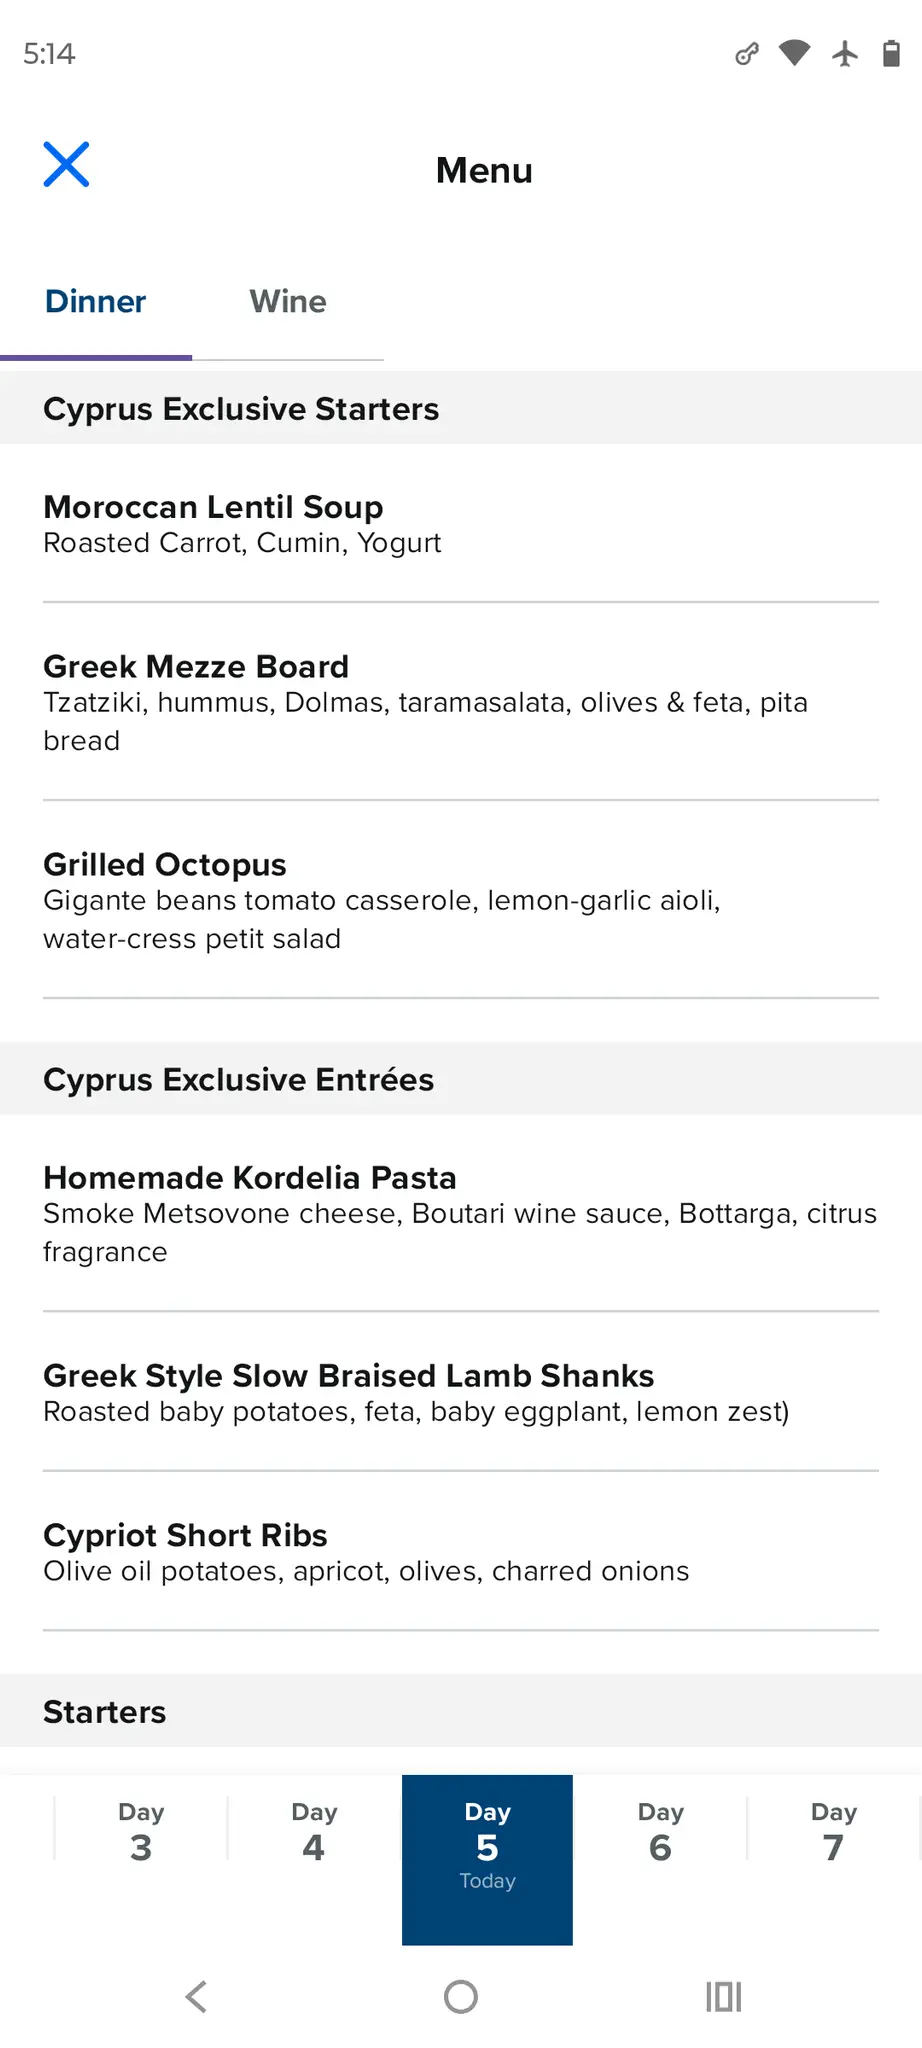Choose Day 4 menu

click(314, 1832)
